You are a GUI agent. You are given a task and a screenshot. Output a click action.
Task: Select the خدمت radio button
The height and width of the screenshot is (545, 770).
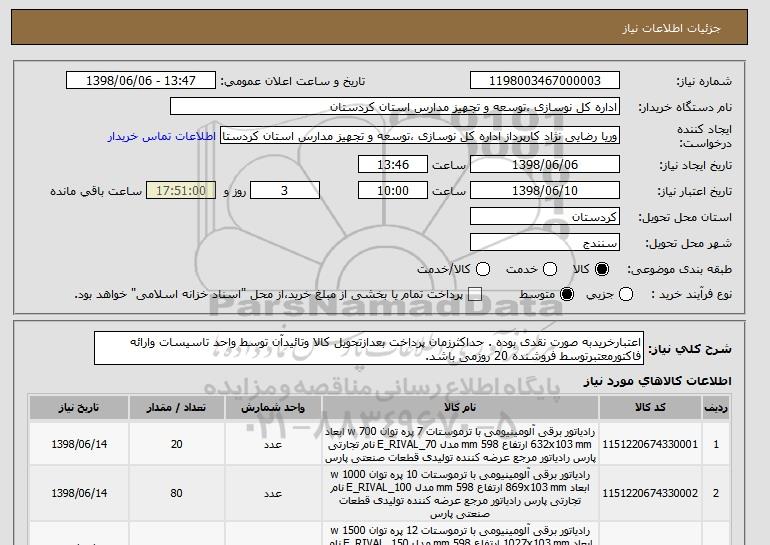point(550,269)
